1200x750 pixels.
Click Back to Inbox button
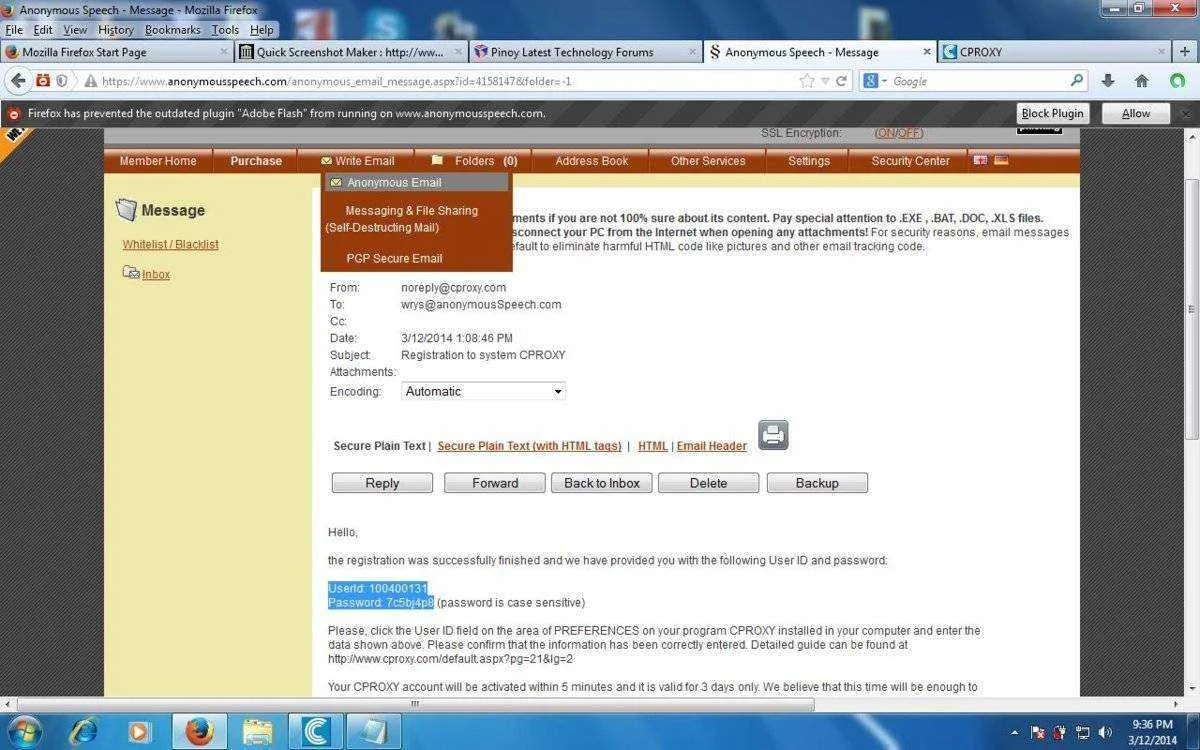pos(602,483)
